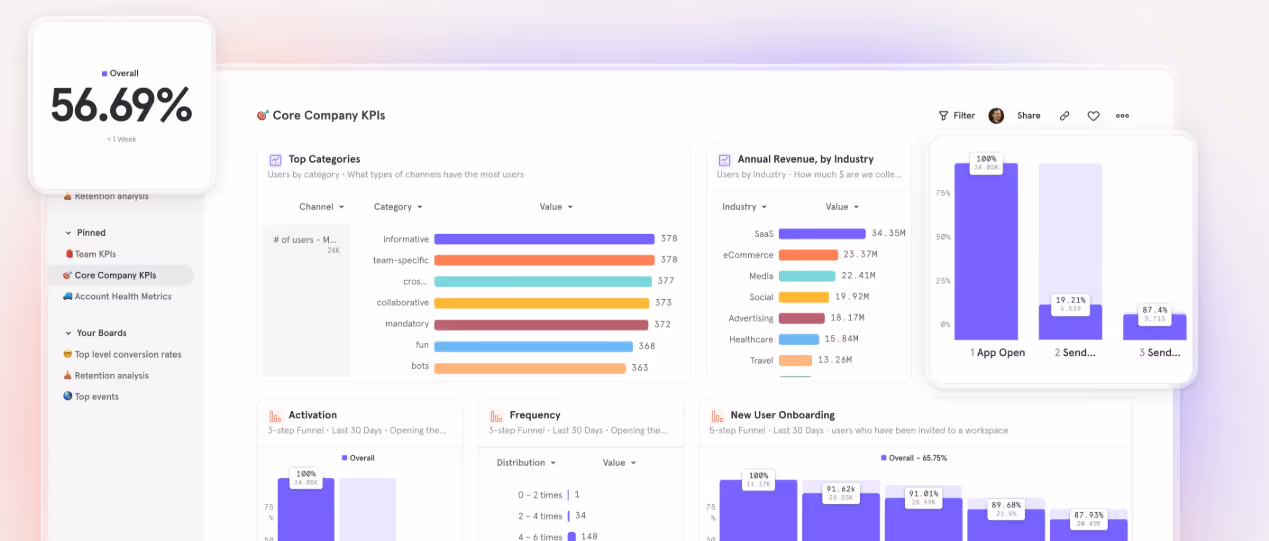Click the New User Onboarding title
This screenshot has width=1269, height=541.
point(782,415)
